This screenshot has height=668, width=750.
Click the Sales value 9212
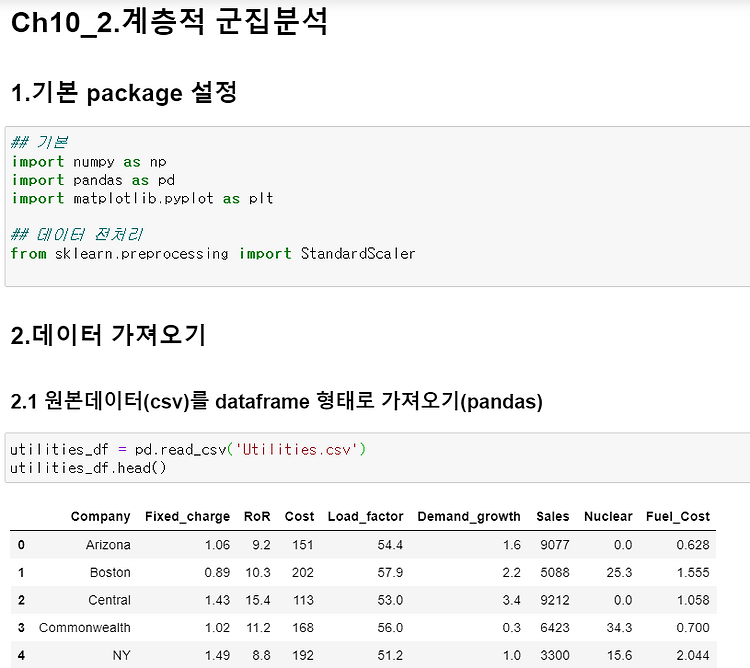click(555, 600)
